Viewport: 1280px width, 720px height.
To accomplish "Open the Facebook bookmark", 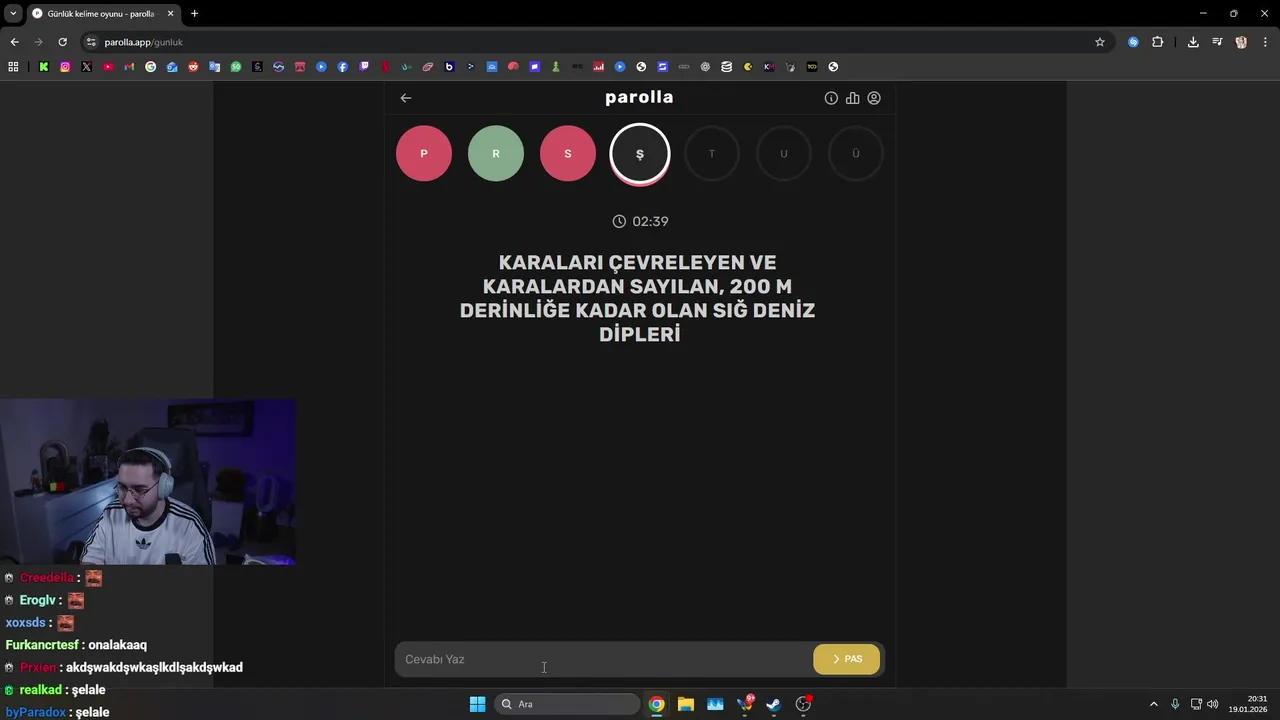I will 343,67.
